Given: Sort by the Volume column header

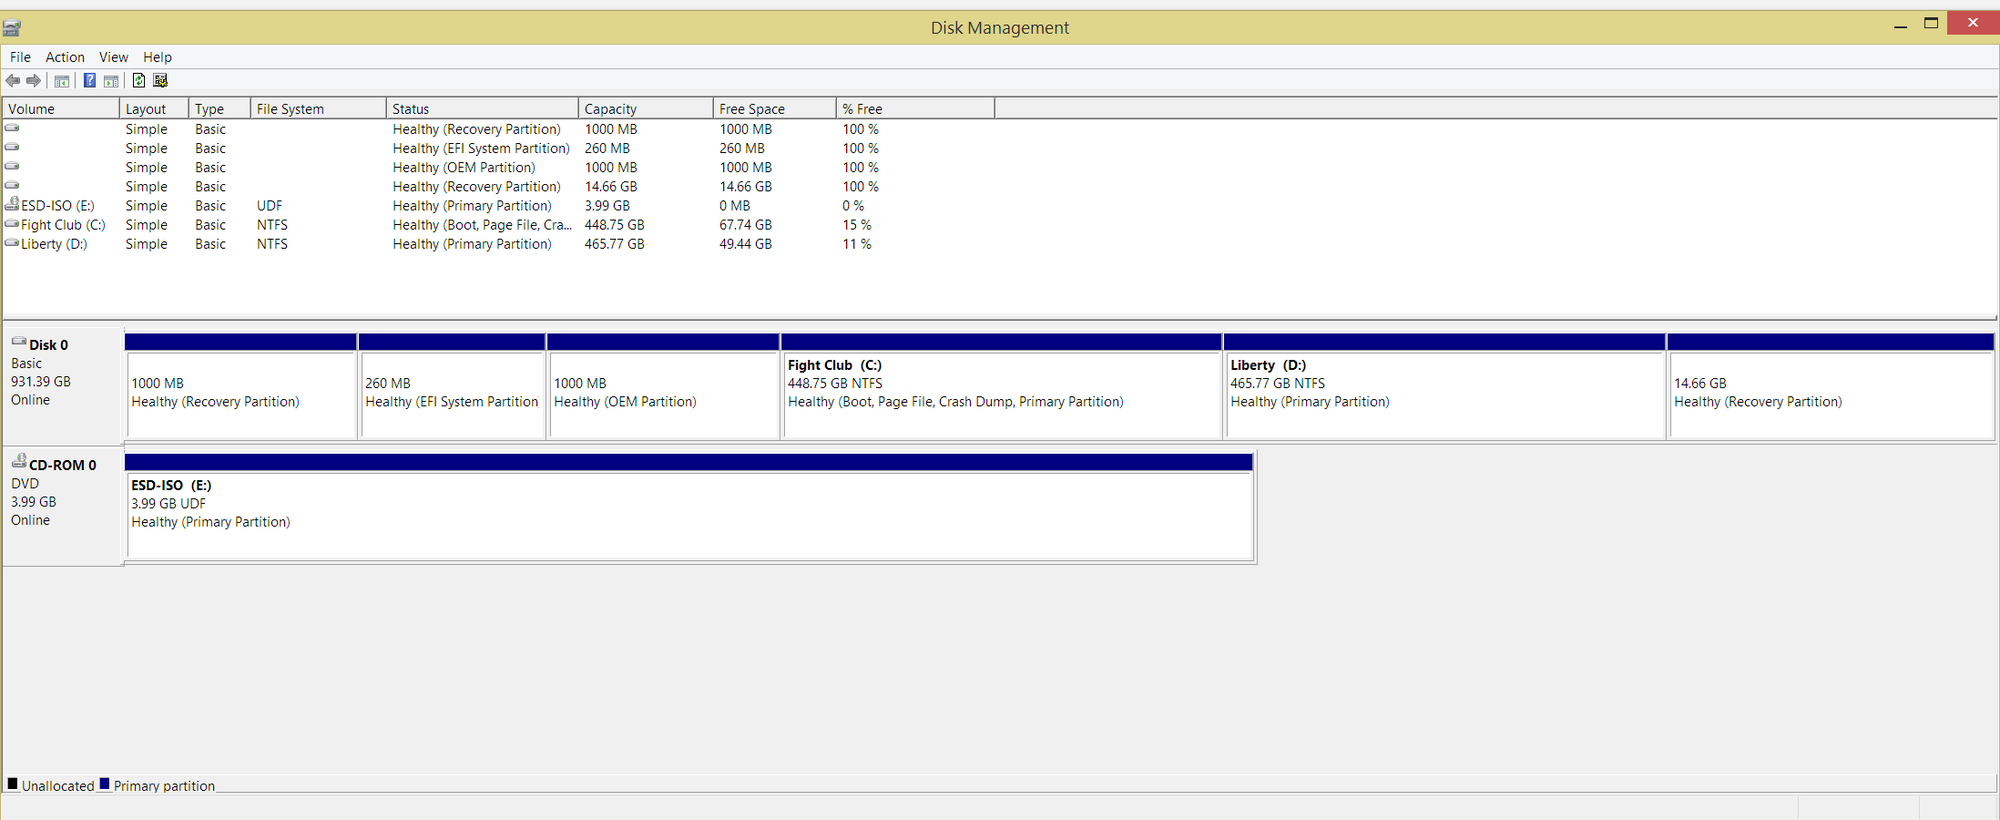Looking at the screenshot, I should [61, 108].
